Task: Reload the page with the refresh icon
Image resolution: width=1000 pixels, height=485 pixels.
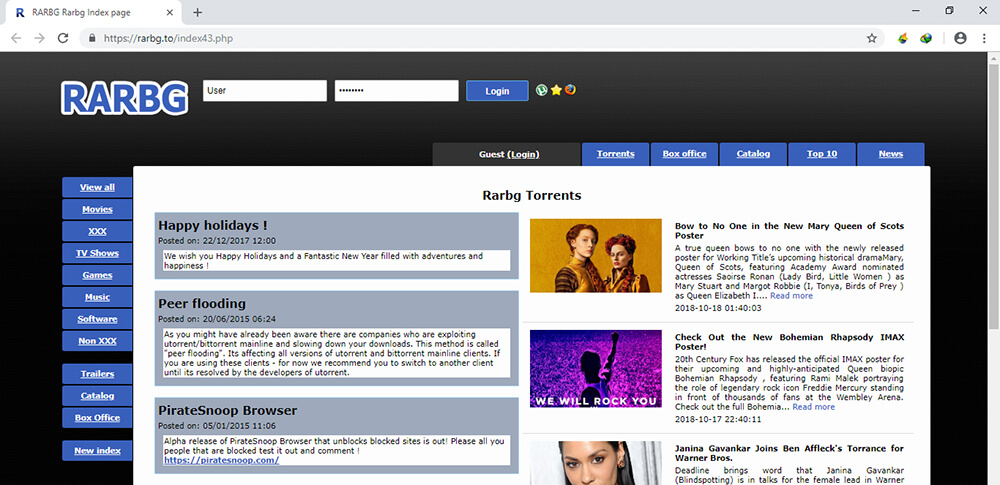Action: click(62, 38)
